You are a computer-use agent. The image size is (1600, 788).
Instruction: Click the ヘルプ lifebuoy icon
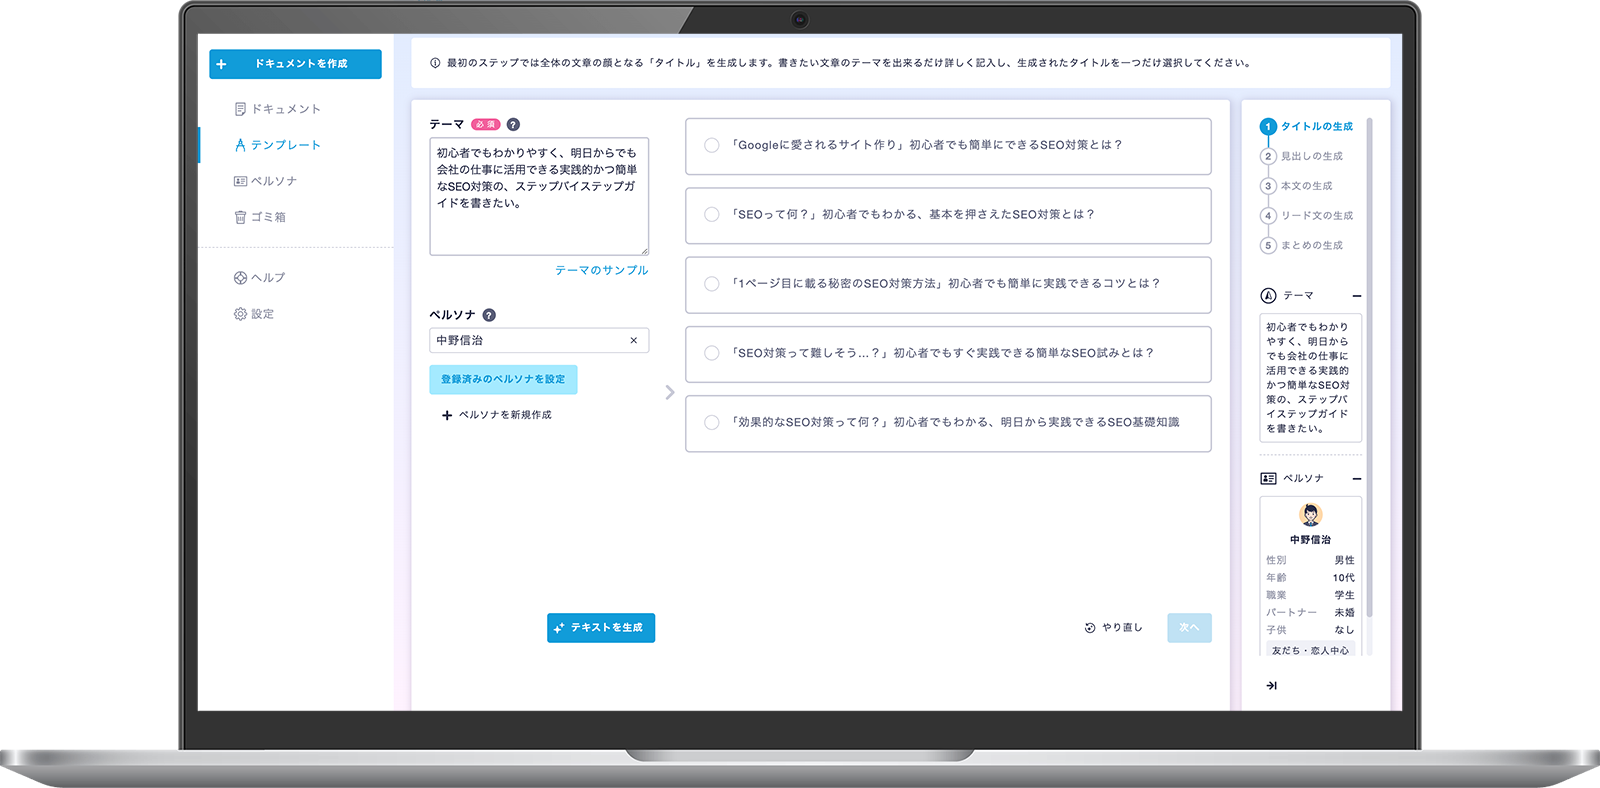point(240,278)
